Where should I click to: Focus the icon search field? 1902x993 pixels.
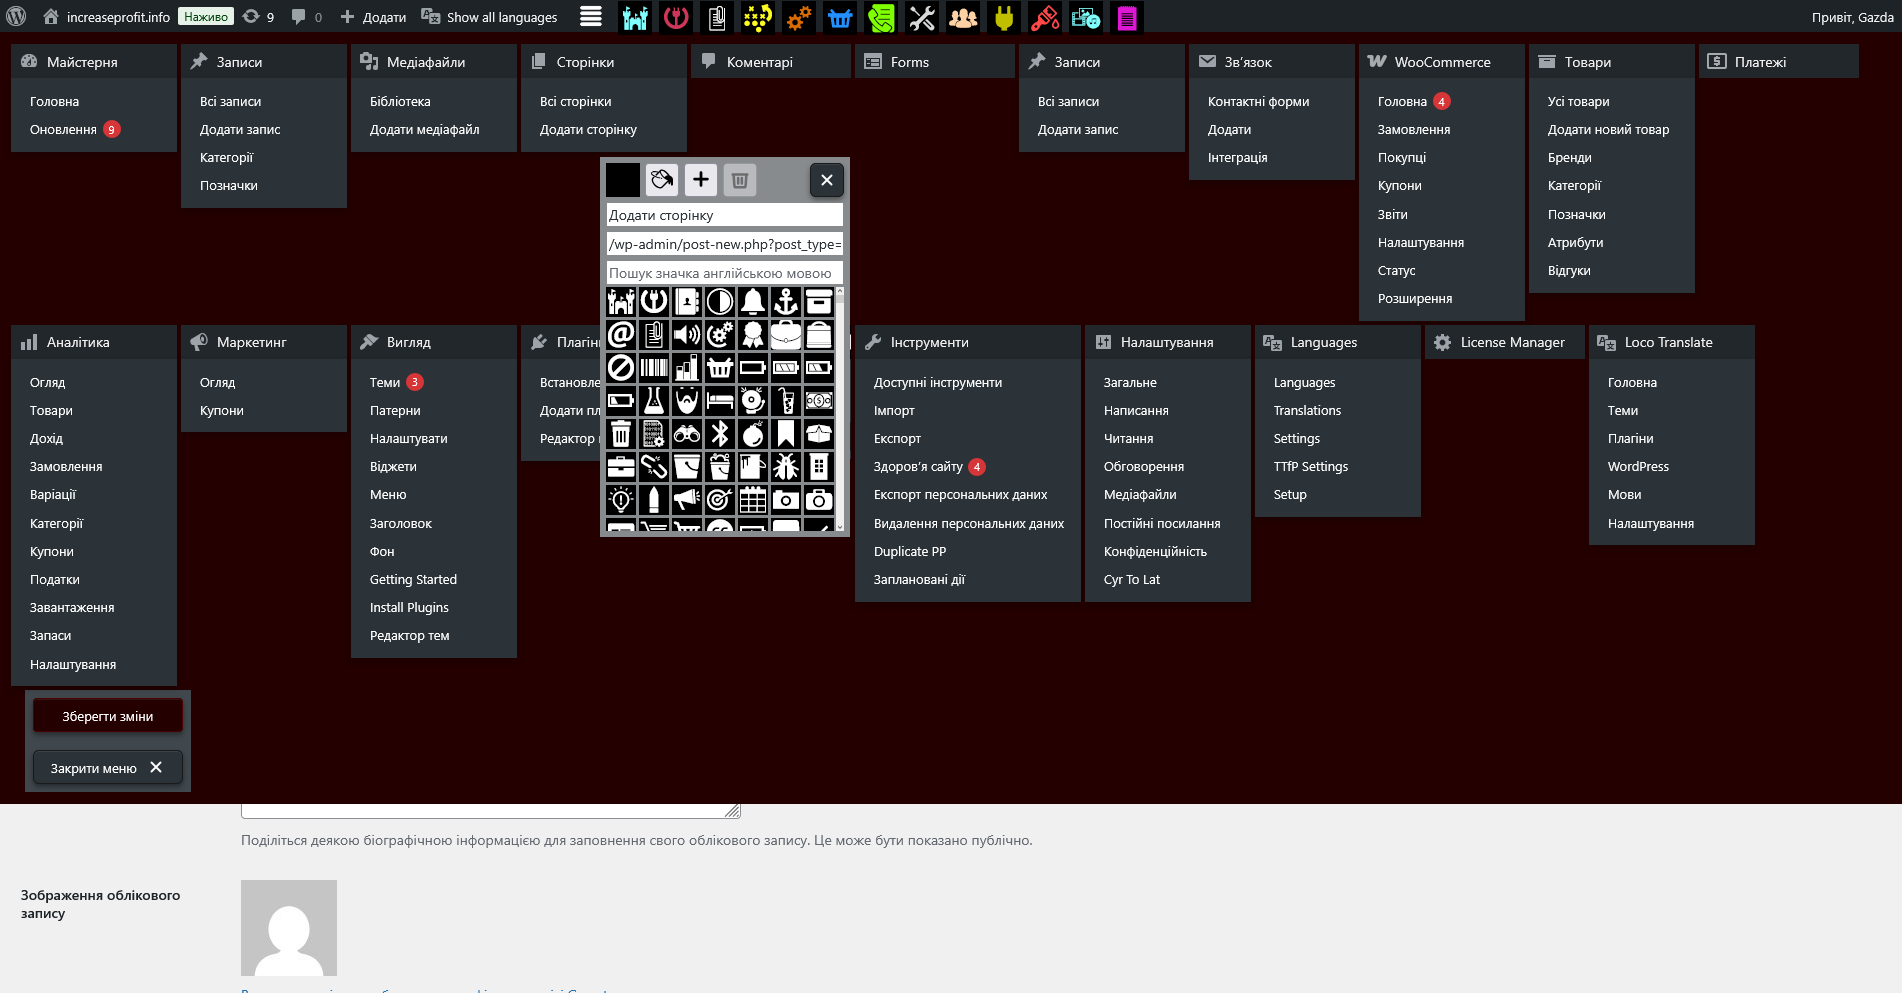tap(725, 273)
